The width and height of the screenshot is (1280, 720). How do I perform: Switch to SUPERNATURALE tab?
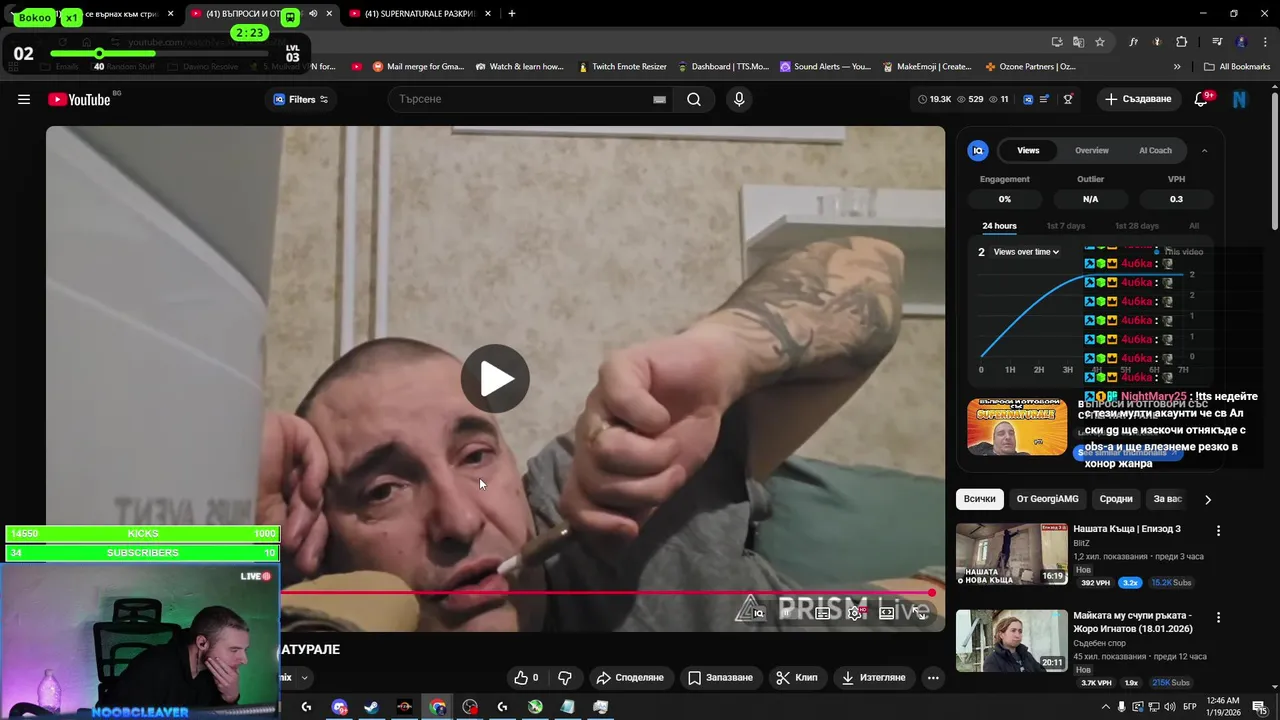pyautogui.click(x=420, y=14)
